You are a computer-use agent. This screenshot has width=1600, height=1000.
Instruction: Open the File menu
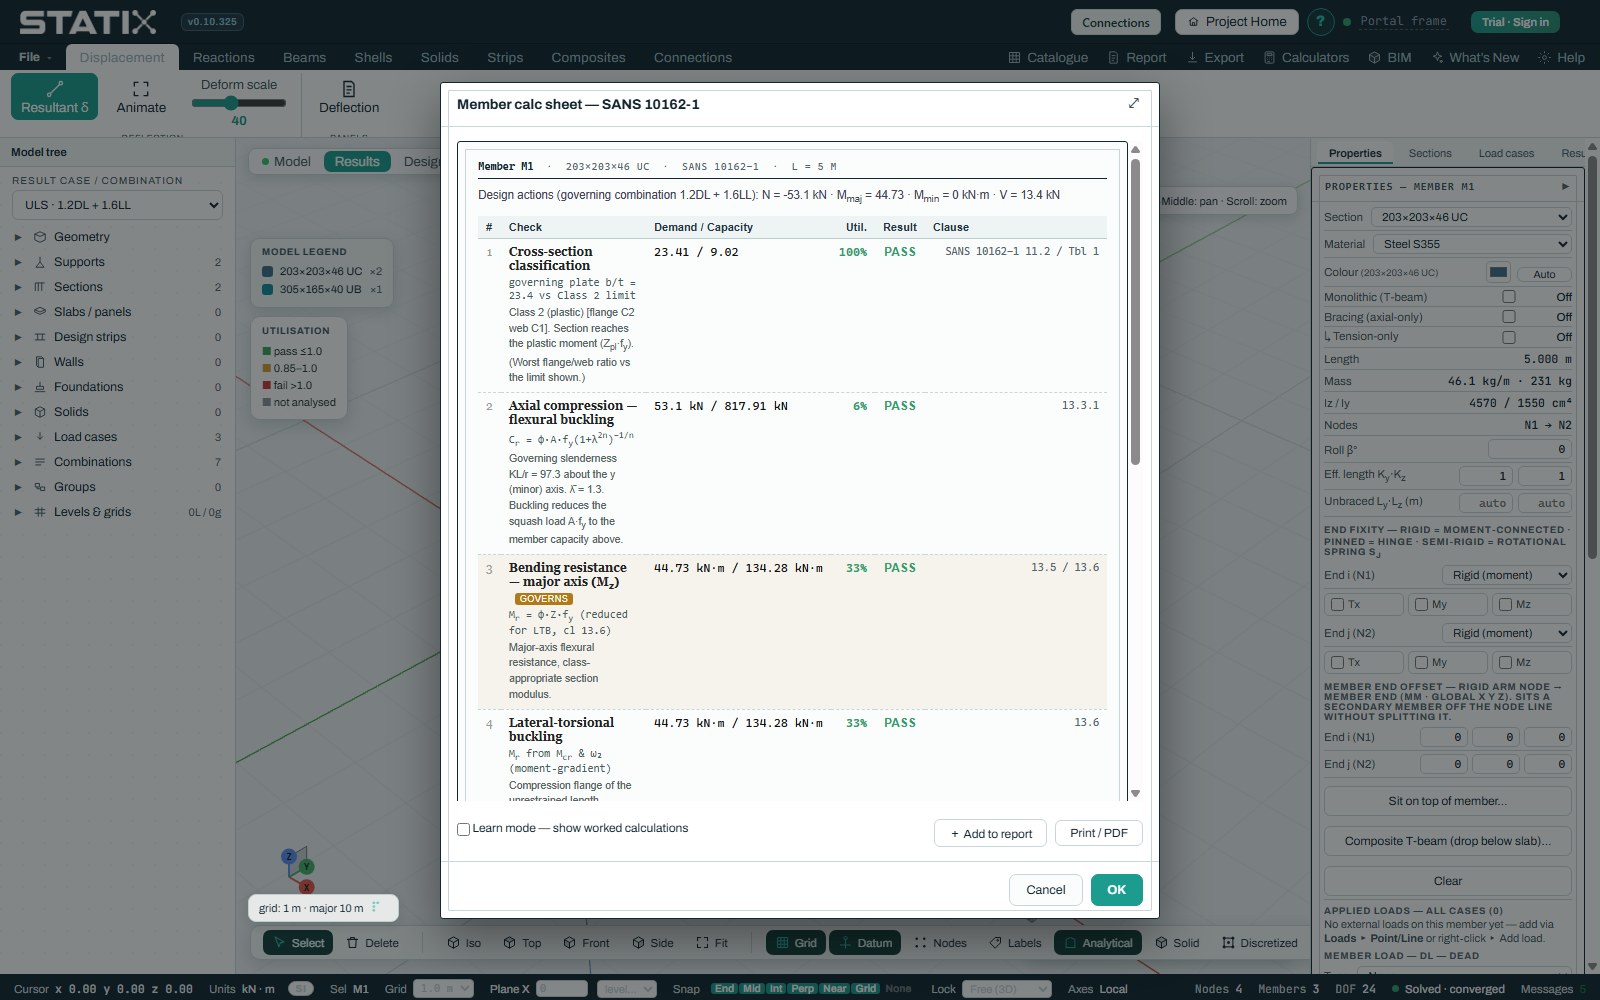point(34,57)
